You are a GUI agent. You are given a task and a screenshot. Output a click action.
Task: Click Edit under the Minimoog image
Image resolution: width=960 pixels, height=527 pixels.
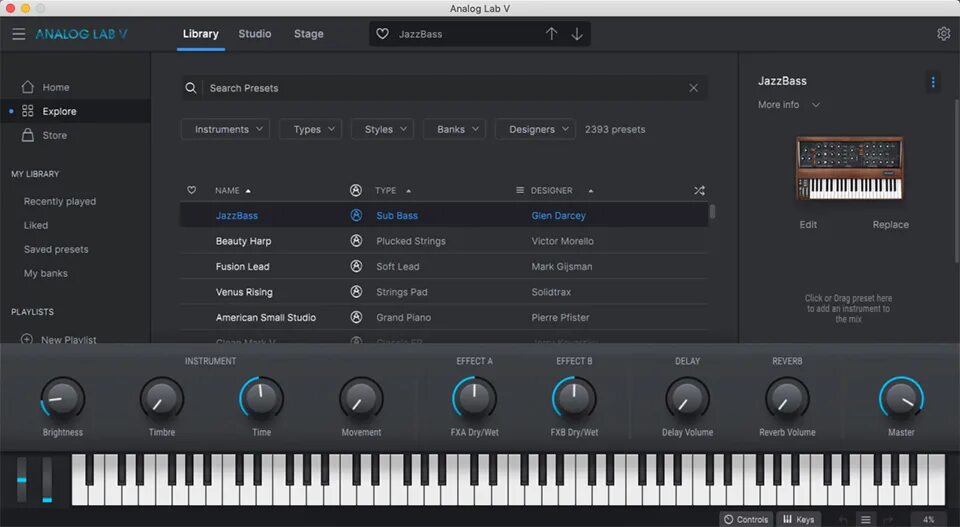point(808,225)
